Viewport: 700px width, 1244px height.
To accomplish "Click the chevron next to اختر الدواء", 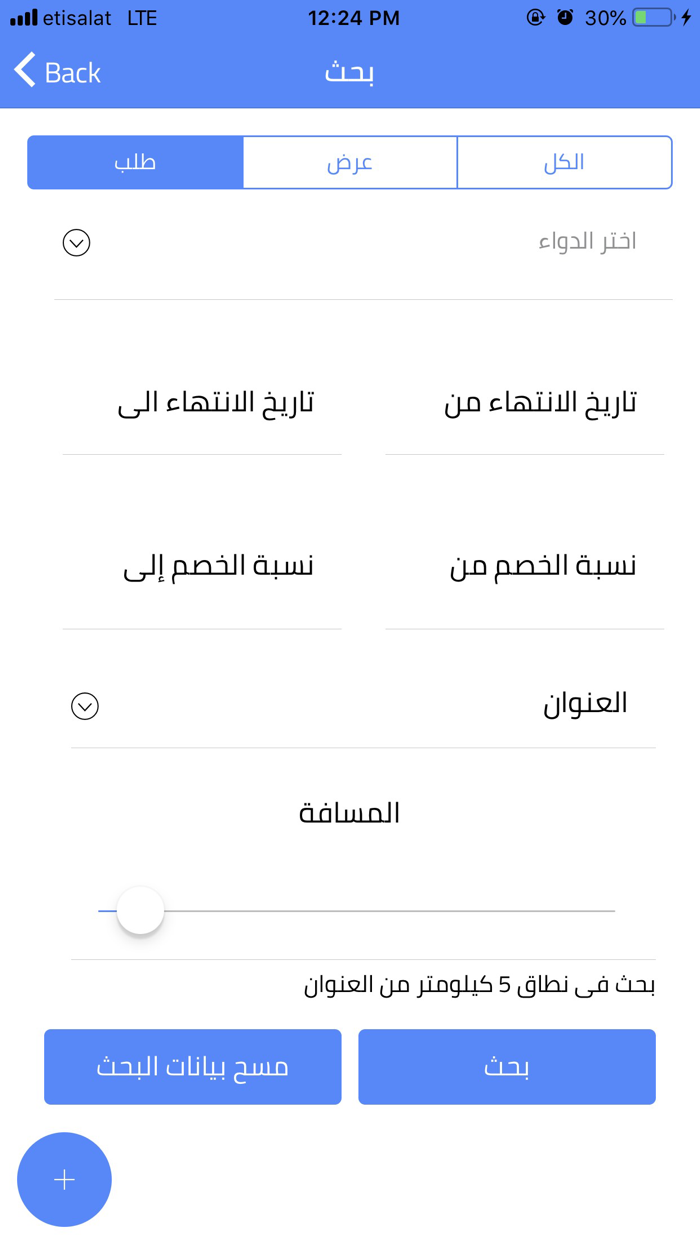I will 75,242.
